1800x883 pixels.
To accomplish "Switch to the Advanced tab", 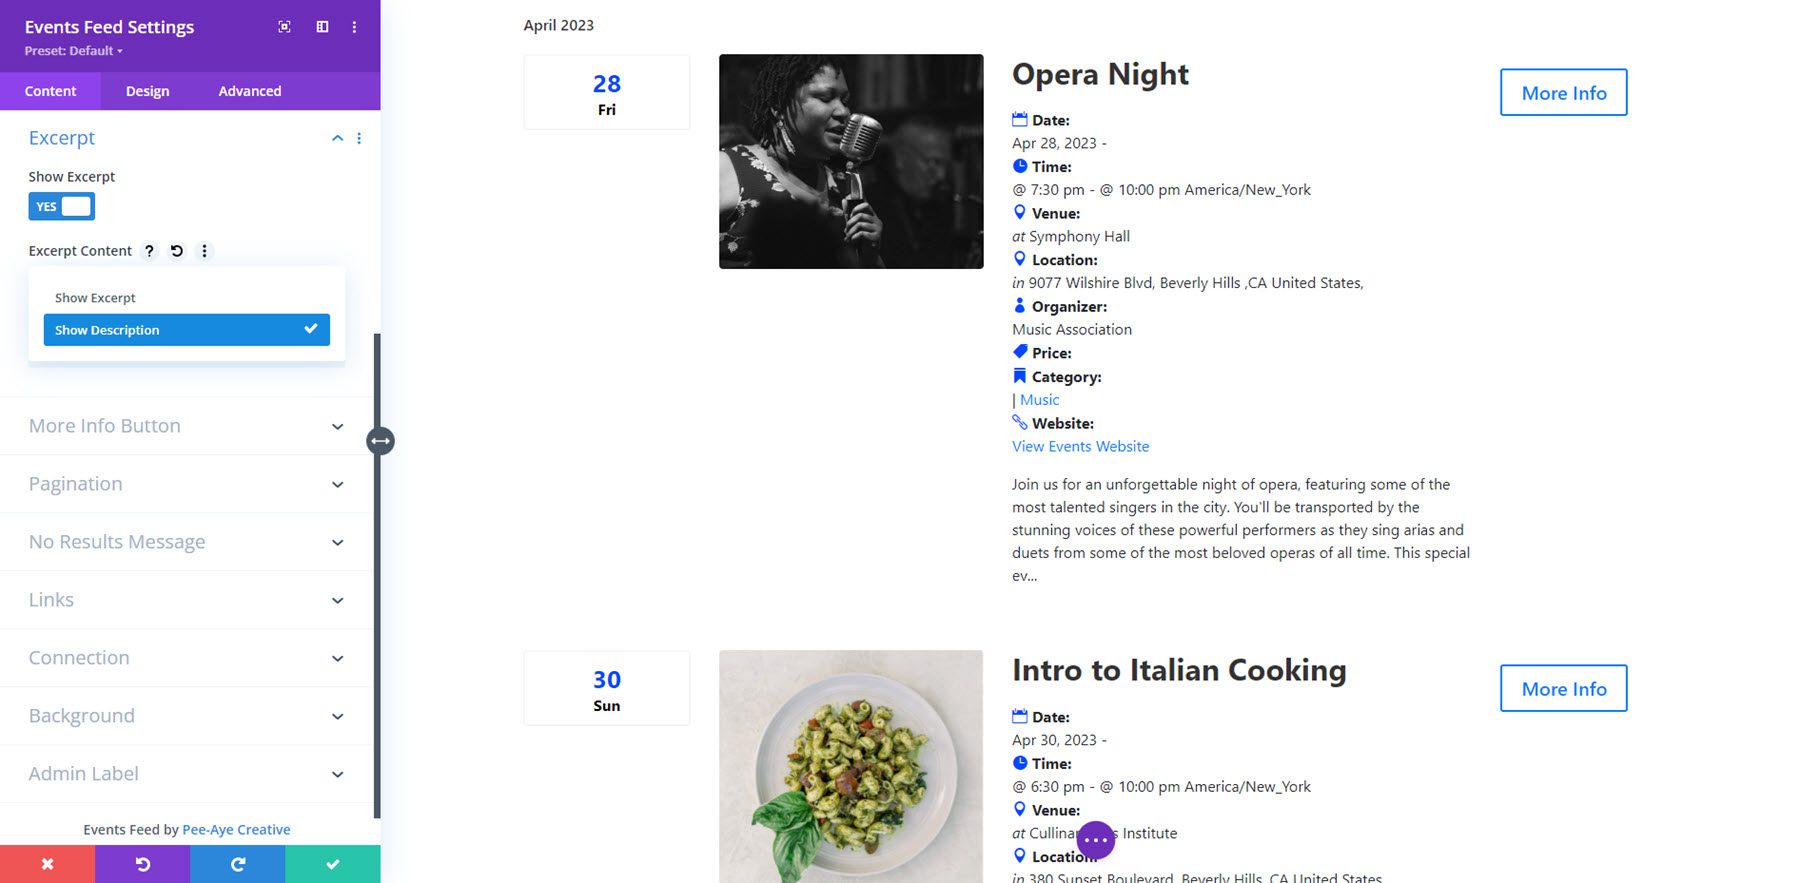I will pyautogui.click(x=250, y=91).
